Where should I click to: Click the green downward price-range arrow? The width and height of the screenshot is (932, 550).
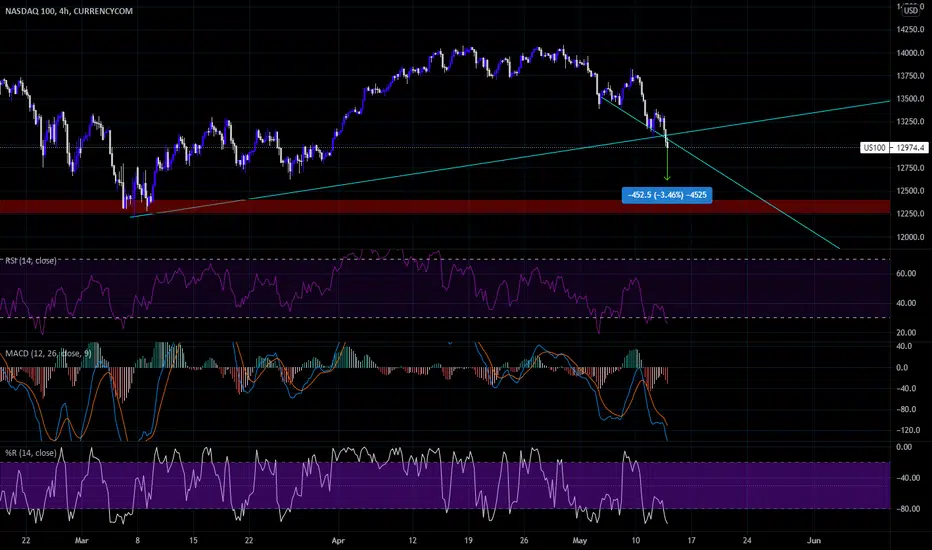667,161
